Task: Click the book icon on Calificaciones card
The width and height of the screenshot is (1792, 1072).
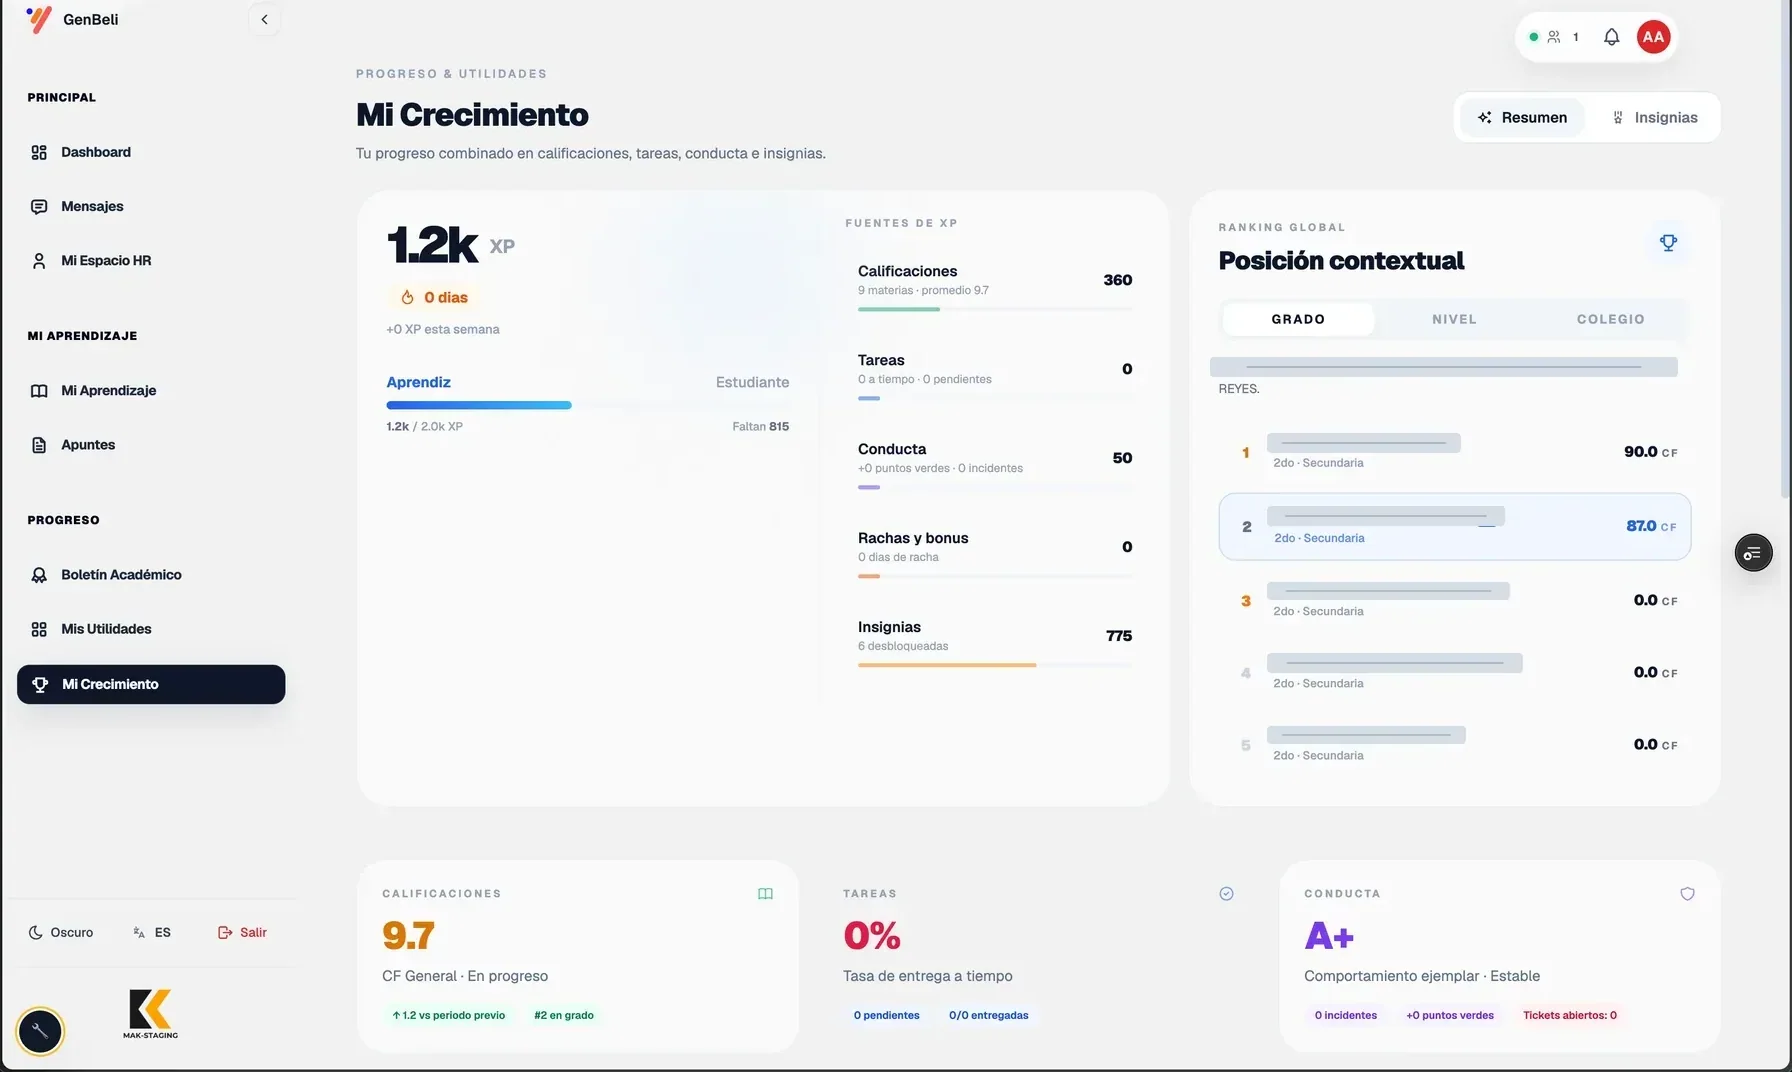Action: (765, 894)
